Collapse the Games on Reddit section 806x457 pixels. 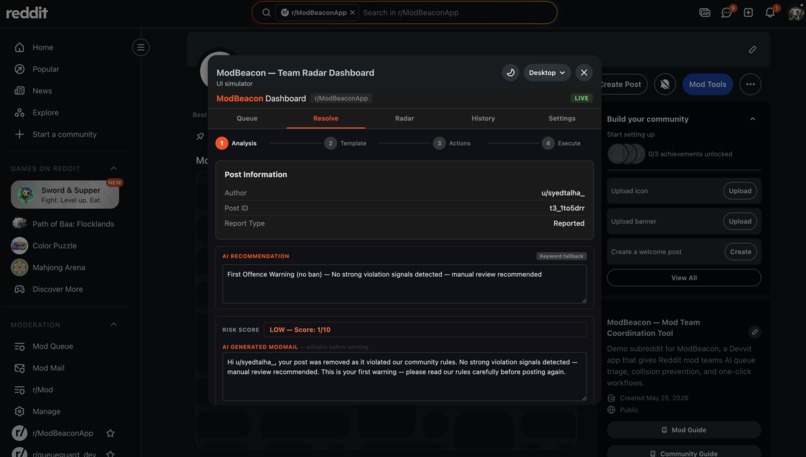114,169
